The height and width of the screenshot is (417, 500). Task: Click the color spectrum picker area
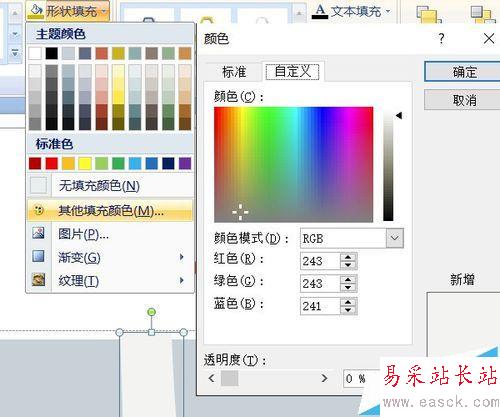pos(293,164)
